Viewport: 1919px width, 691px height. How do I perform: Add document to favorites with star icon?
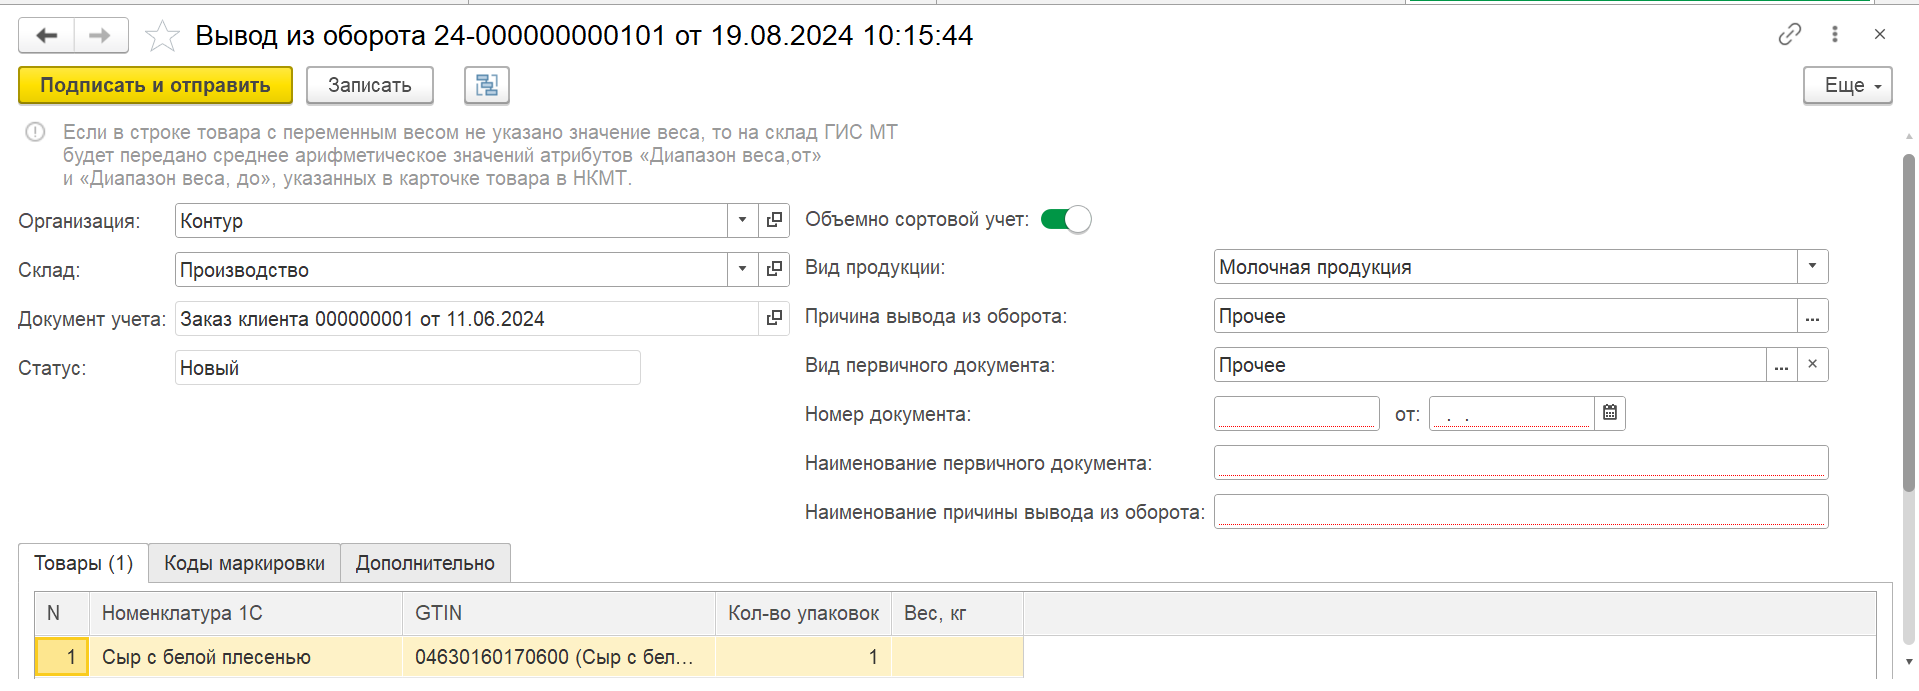click(x=162, y=37)
